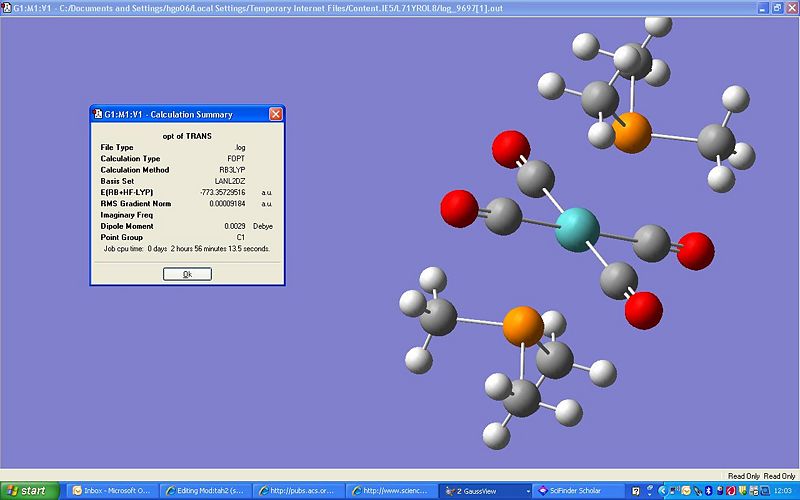Switch to the Editing Mod:tah2 browser window

(x=206, y=491)
